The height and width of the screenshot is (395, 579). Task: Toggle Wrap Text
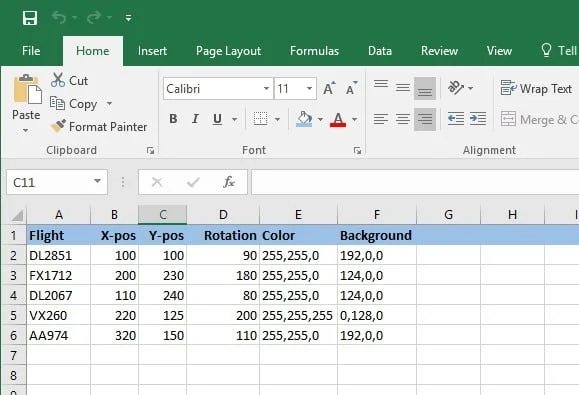(x=536, y=88)
